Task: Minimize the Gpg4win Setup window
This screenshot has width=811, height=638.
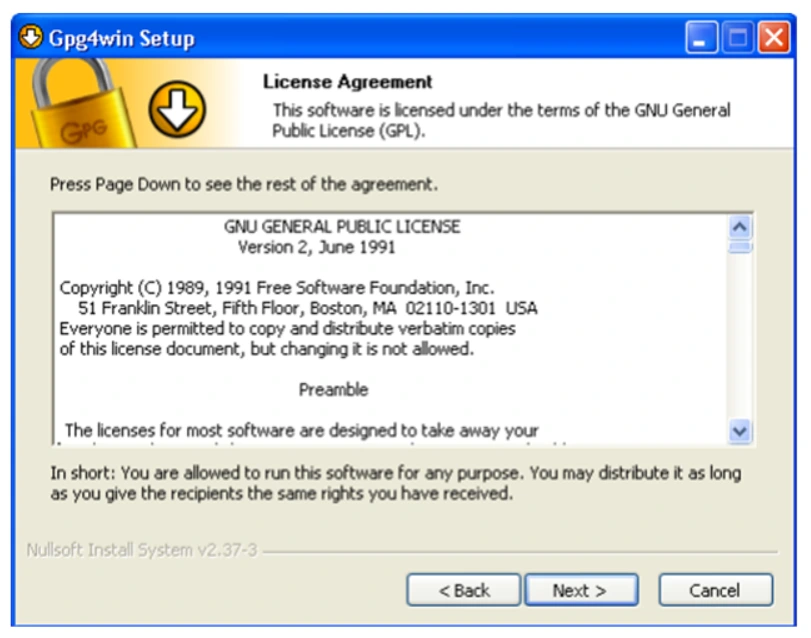Action: coord(701,37)
